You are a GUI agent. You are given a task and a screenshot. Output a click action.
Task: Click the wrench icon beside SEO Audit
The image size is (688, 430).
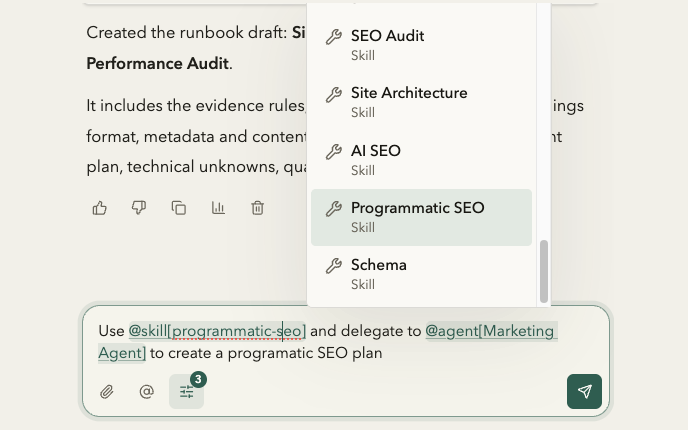tap(334, 37)
